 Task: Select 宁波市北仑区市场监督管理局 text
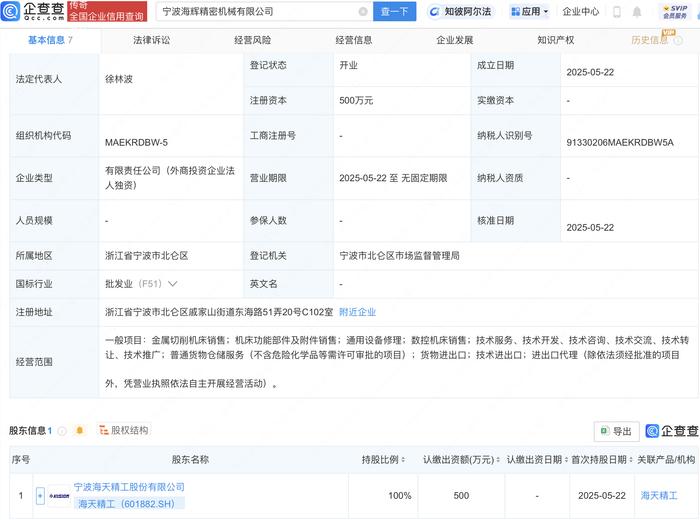click(x=399, y=256)
